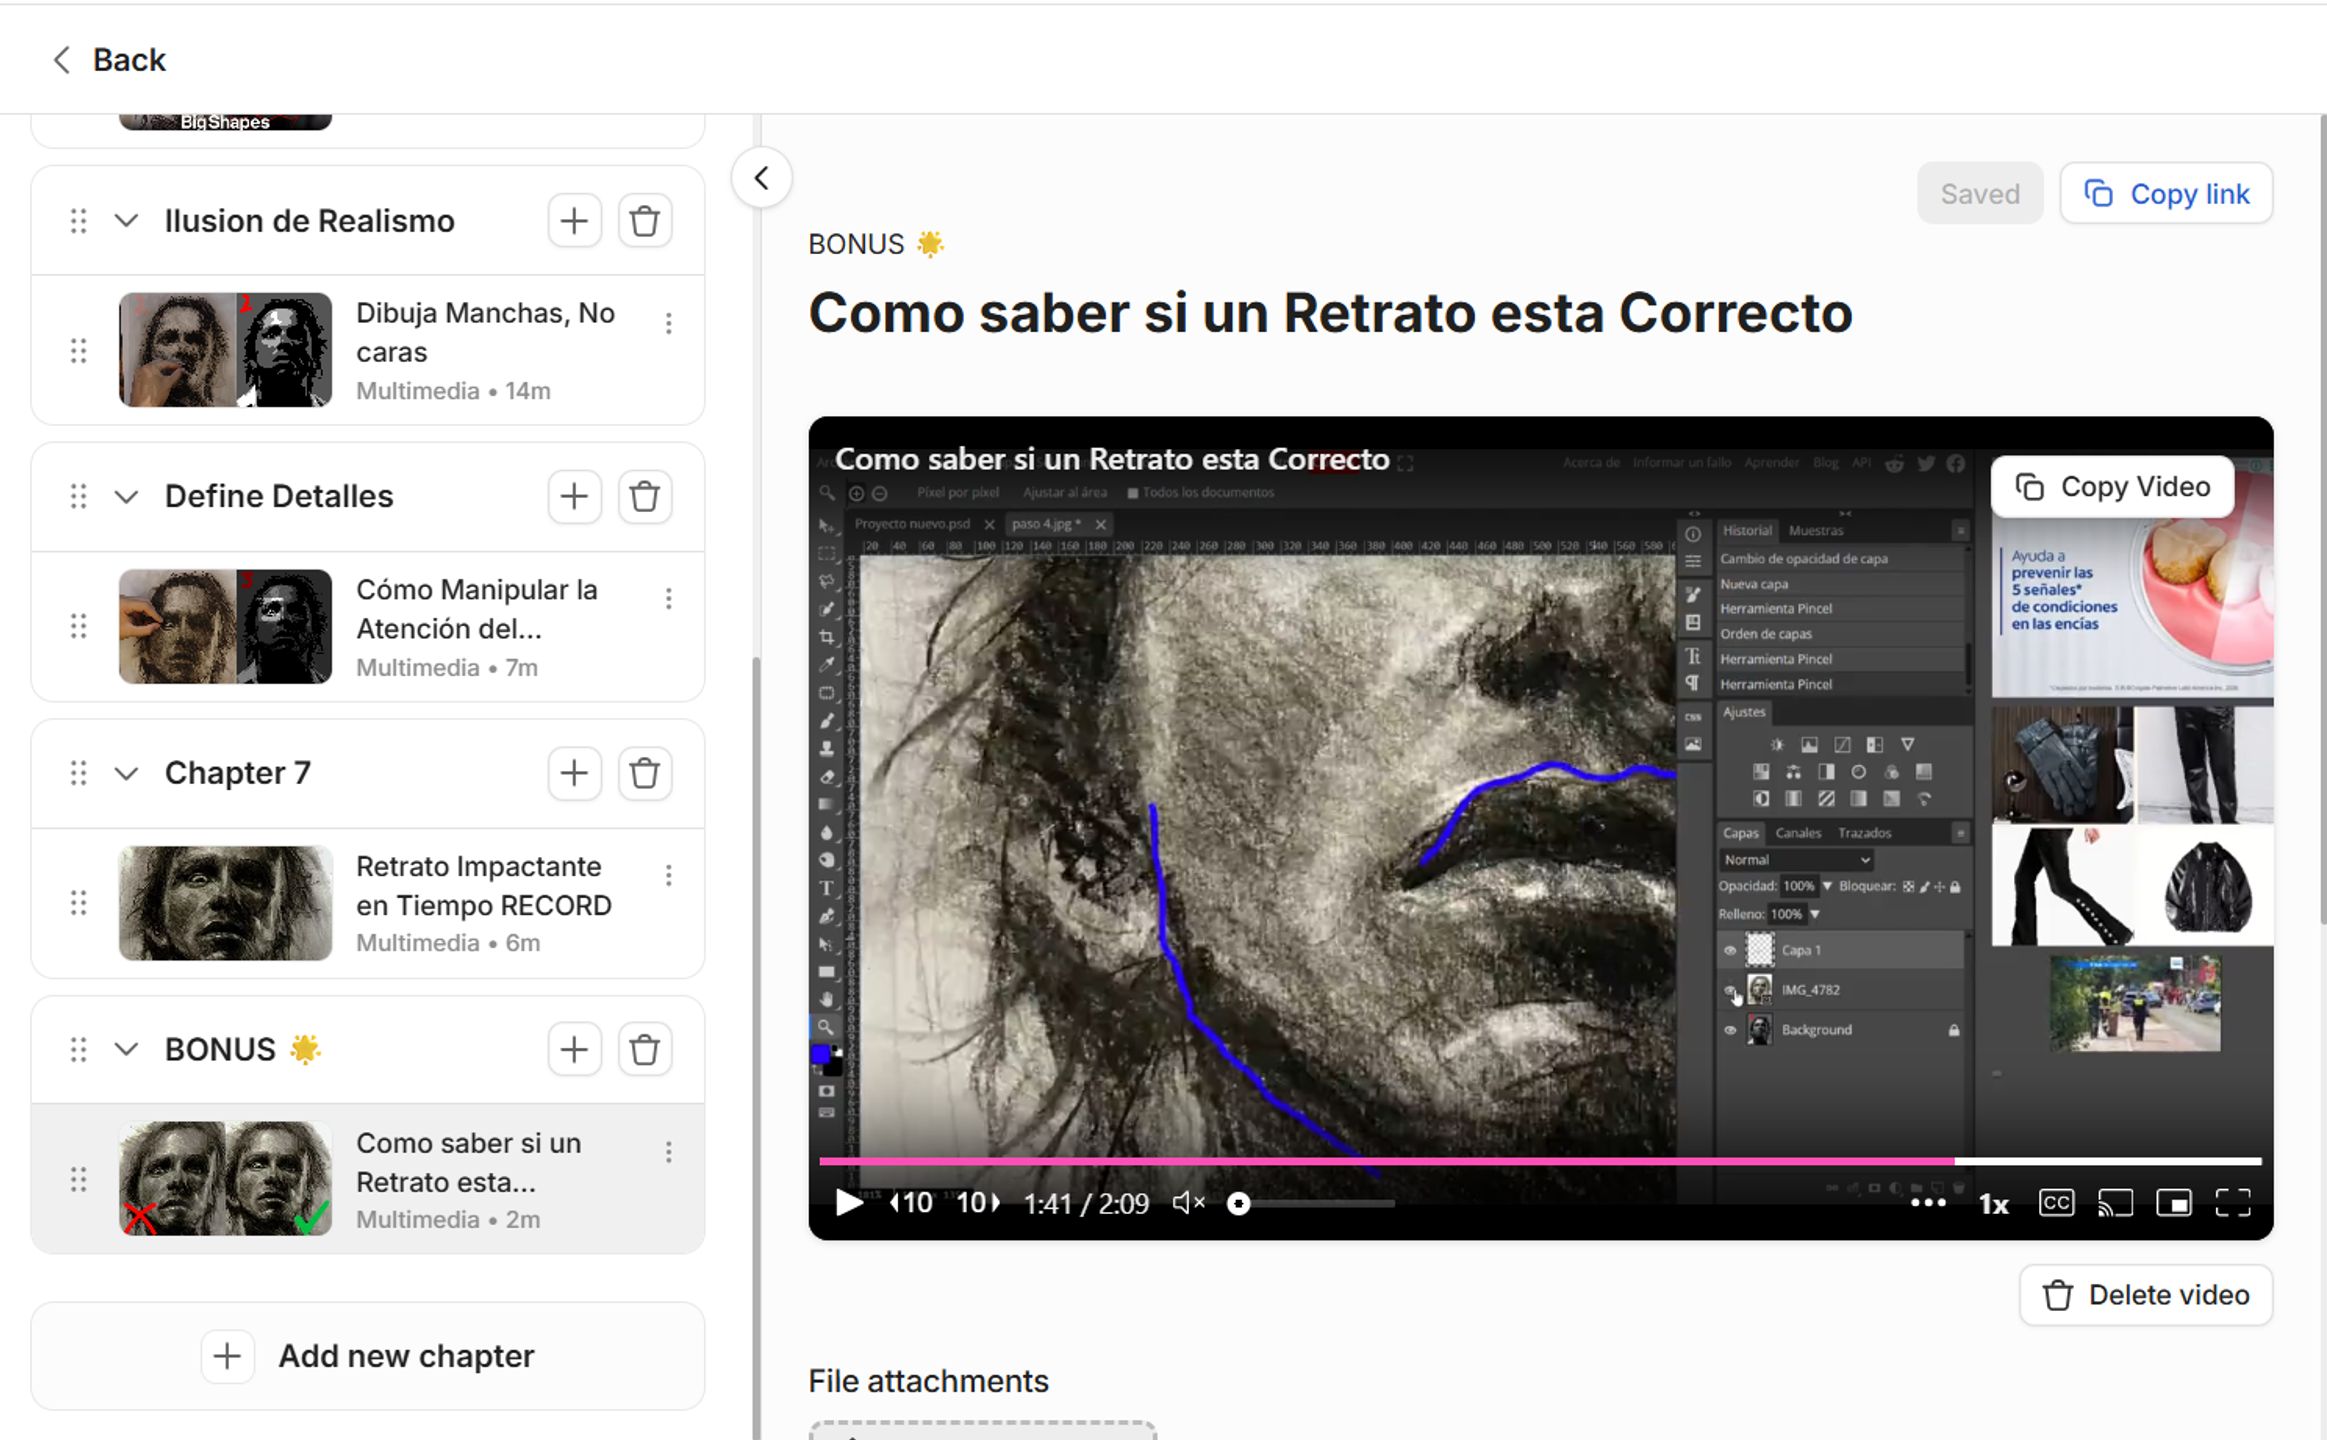
Task: Click drag handle of Ilusion de Realismo chapter
Action: (x=79, y=221)
